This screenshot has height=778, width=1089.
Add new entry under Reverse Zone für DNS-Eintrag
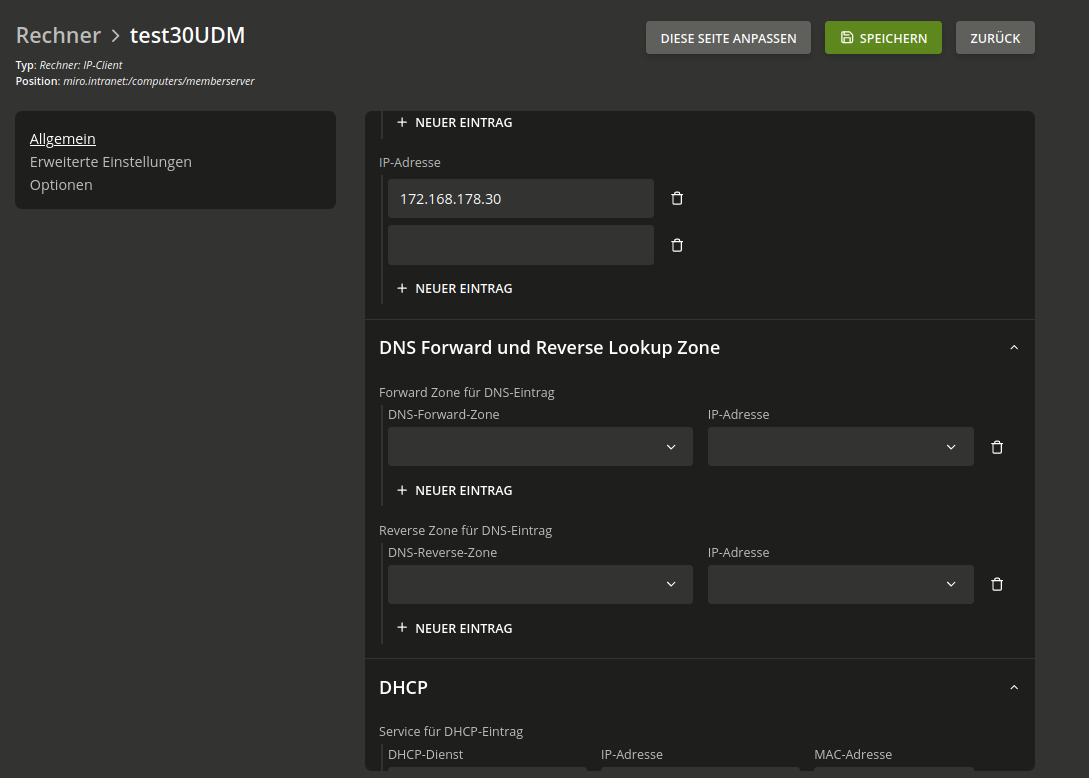pos(455,629)
